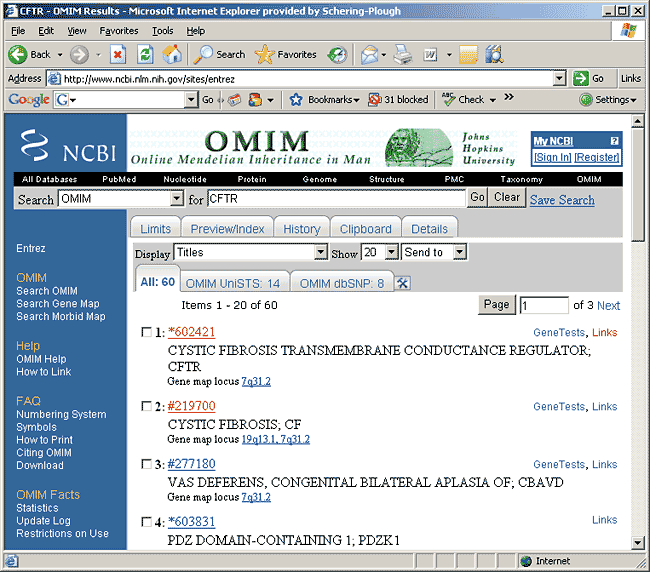Viewport: 650px width, 572px height.
Task: Click the CFTR search term input field
Action: 336,199
